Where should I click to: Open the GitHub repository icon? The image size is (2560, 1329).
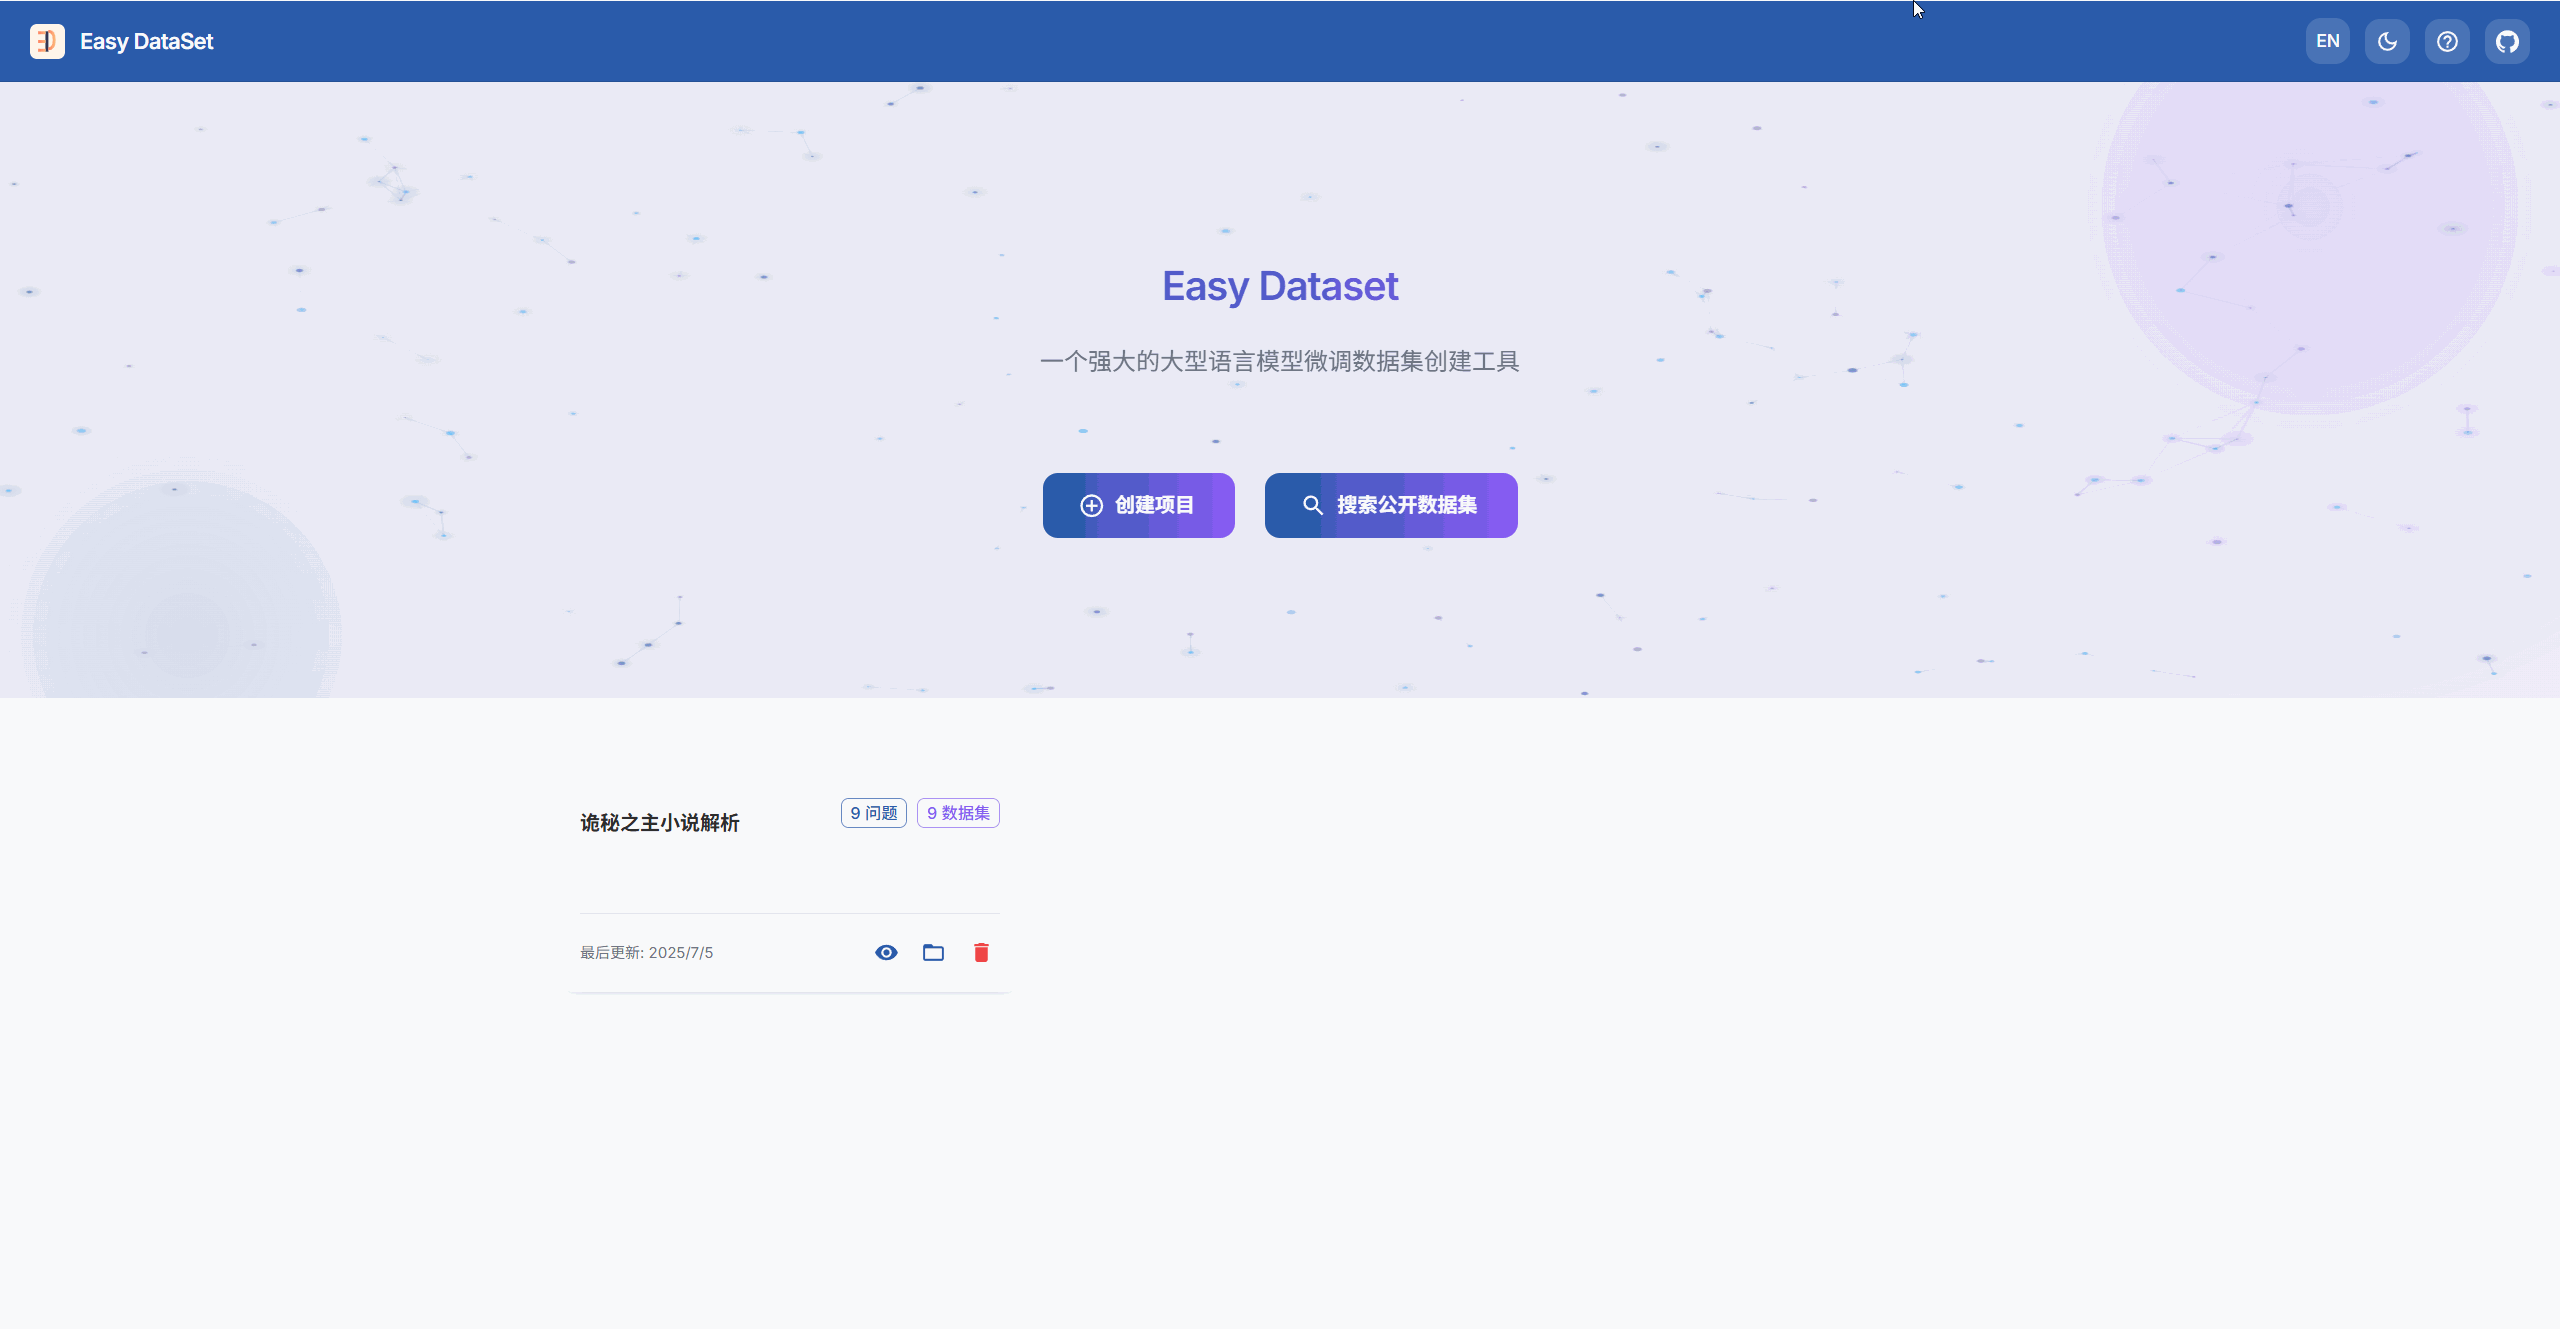click(x=2507, y=41)
